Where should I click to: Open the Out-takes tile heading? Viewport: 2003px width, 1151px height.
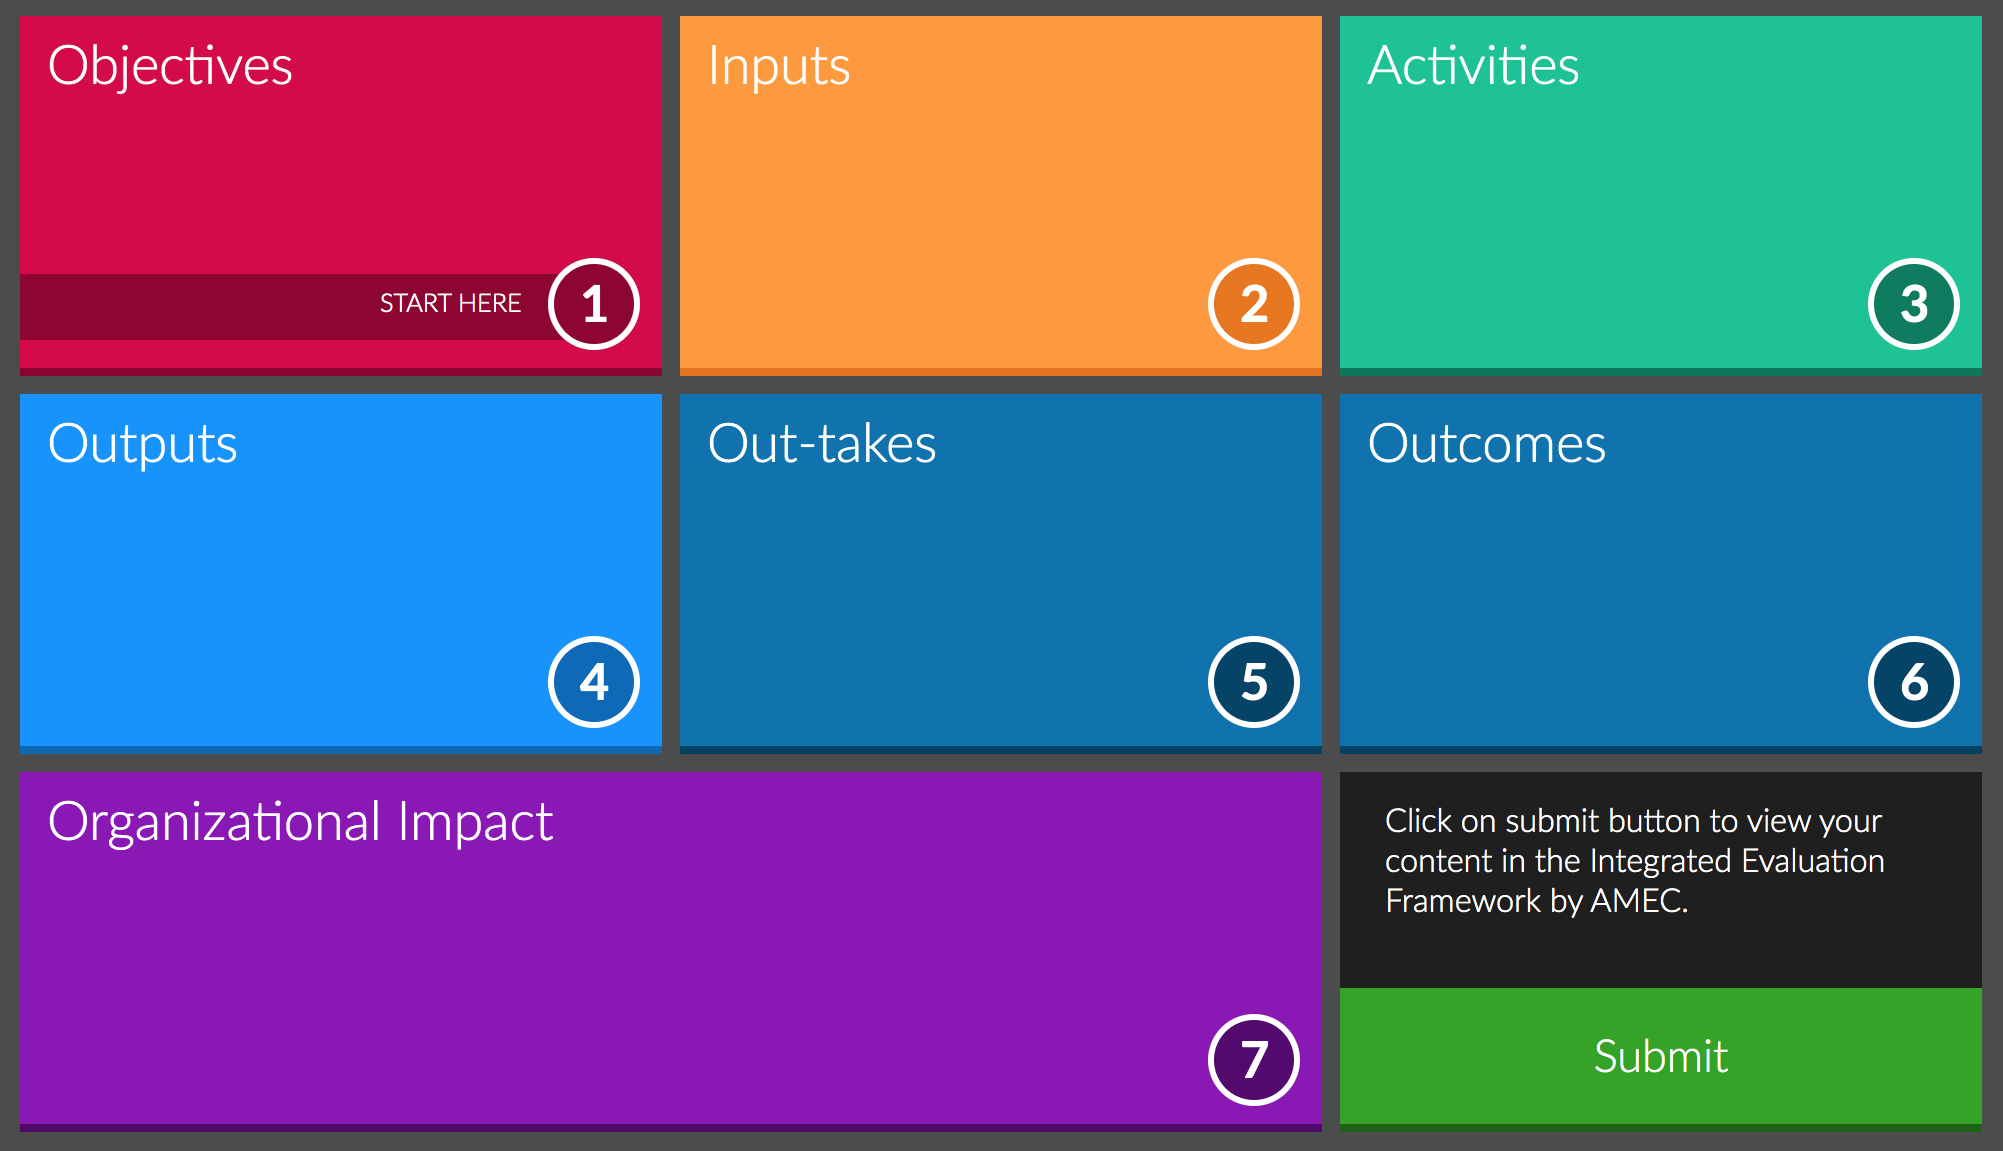tap(822, 444)
